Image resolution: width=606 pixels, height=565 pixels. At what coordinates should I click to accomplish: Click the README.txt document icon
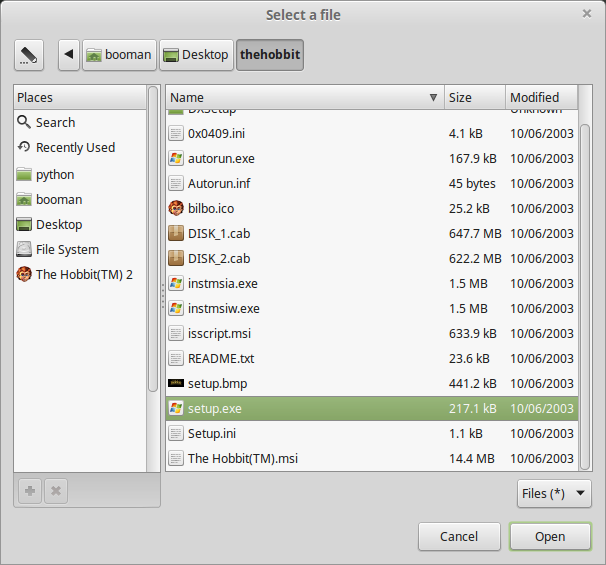pos(176,358)
